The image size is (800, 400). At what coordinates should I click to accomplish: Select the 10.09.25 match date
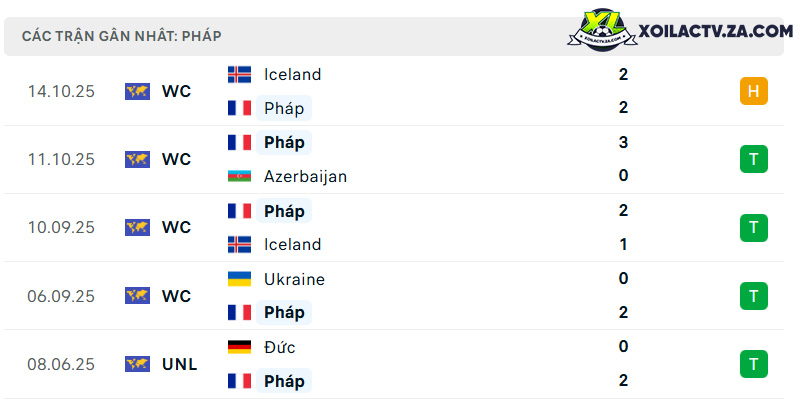(x=61, y=228)
